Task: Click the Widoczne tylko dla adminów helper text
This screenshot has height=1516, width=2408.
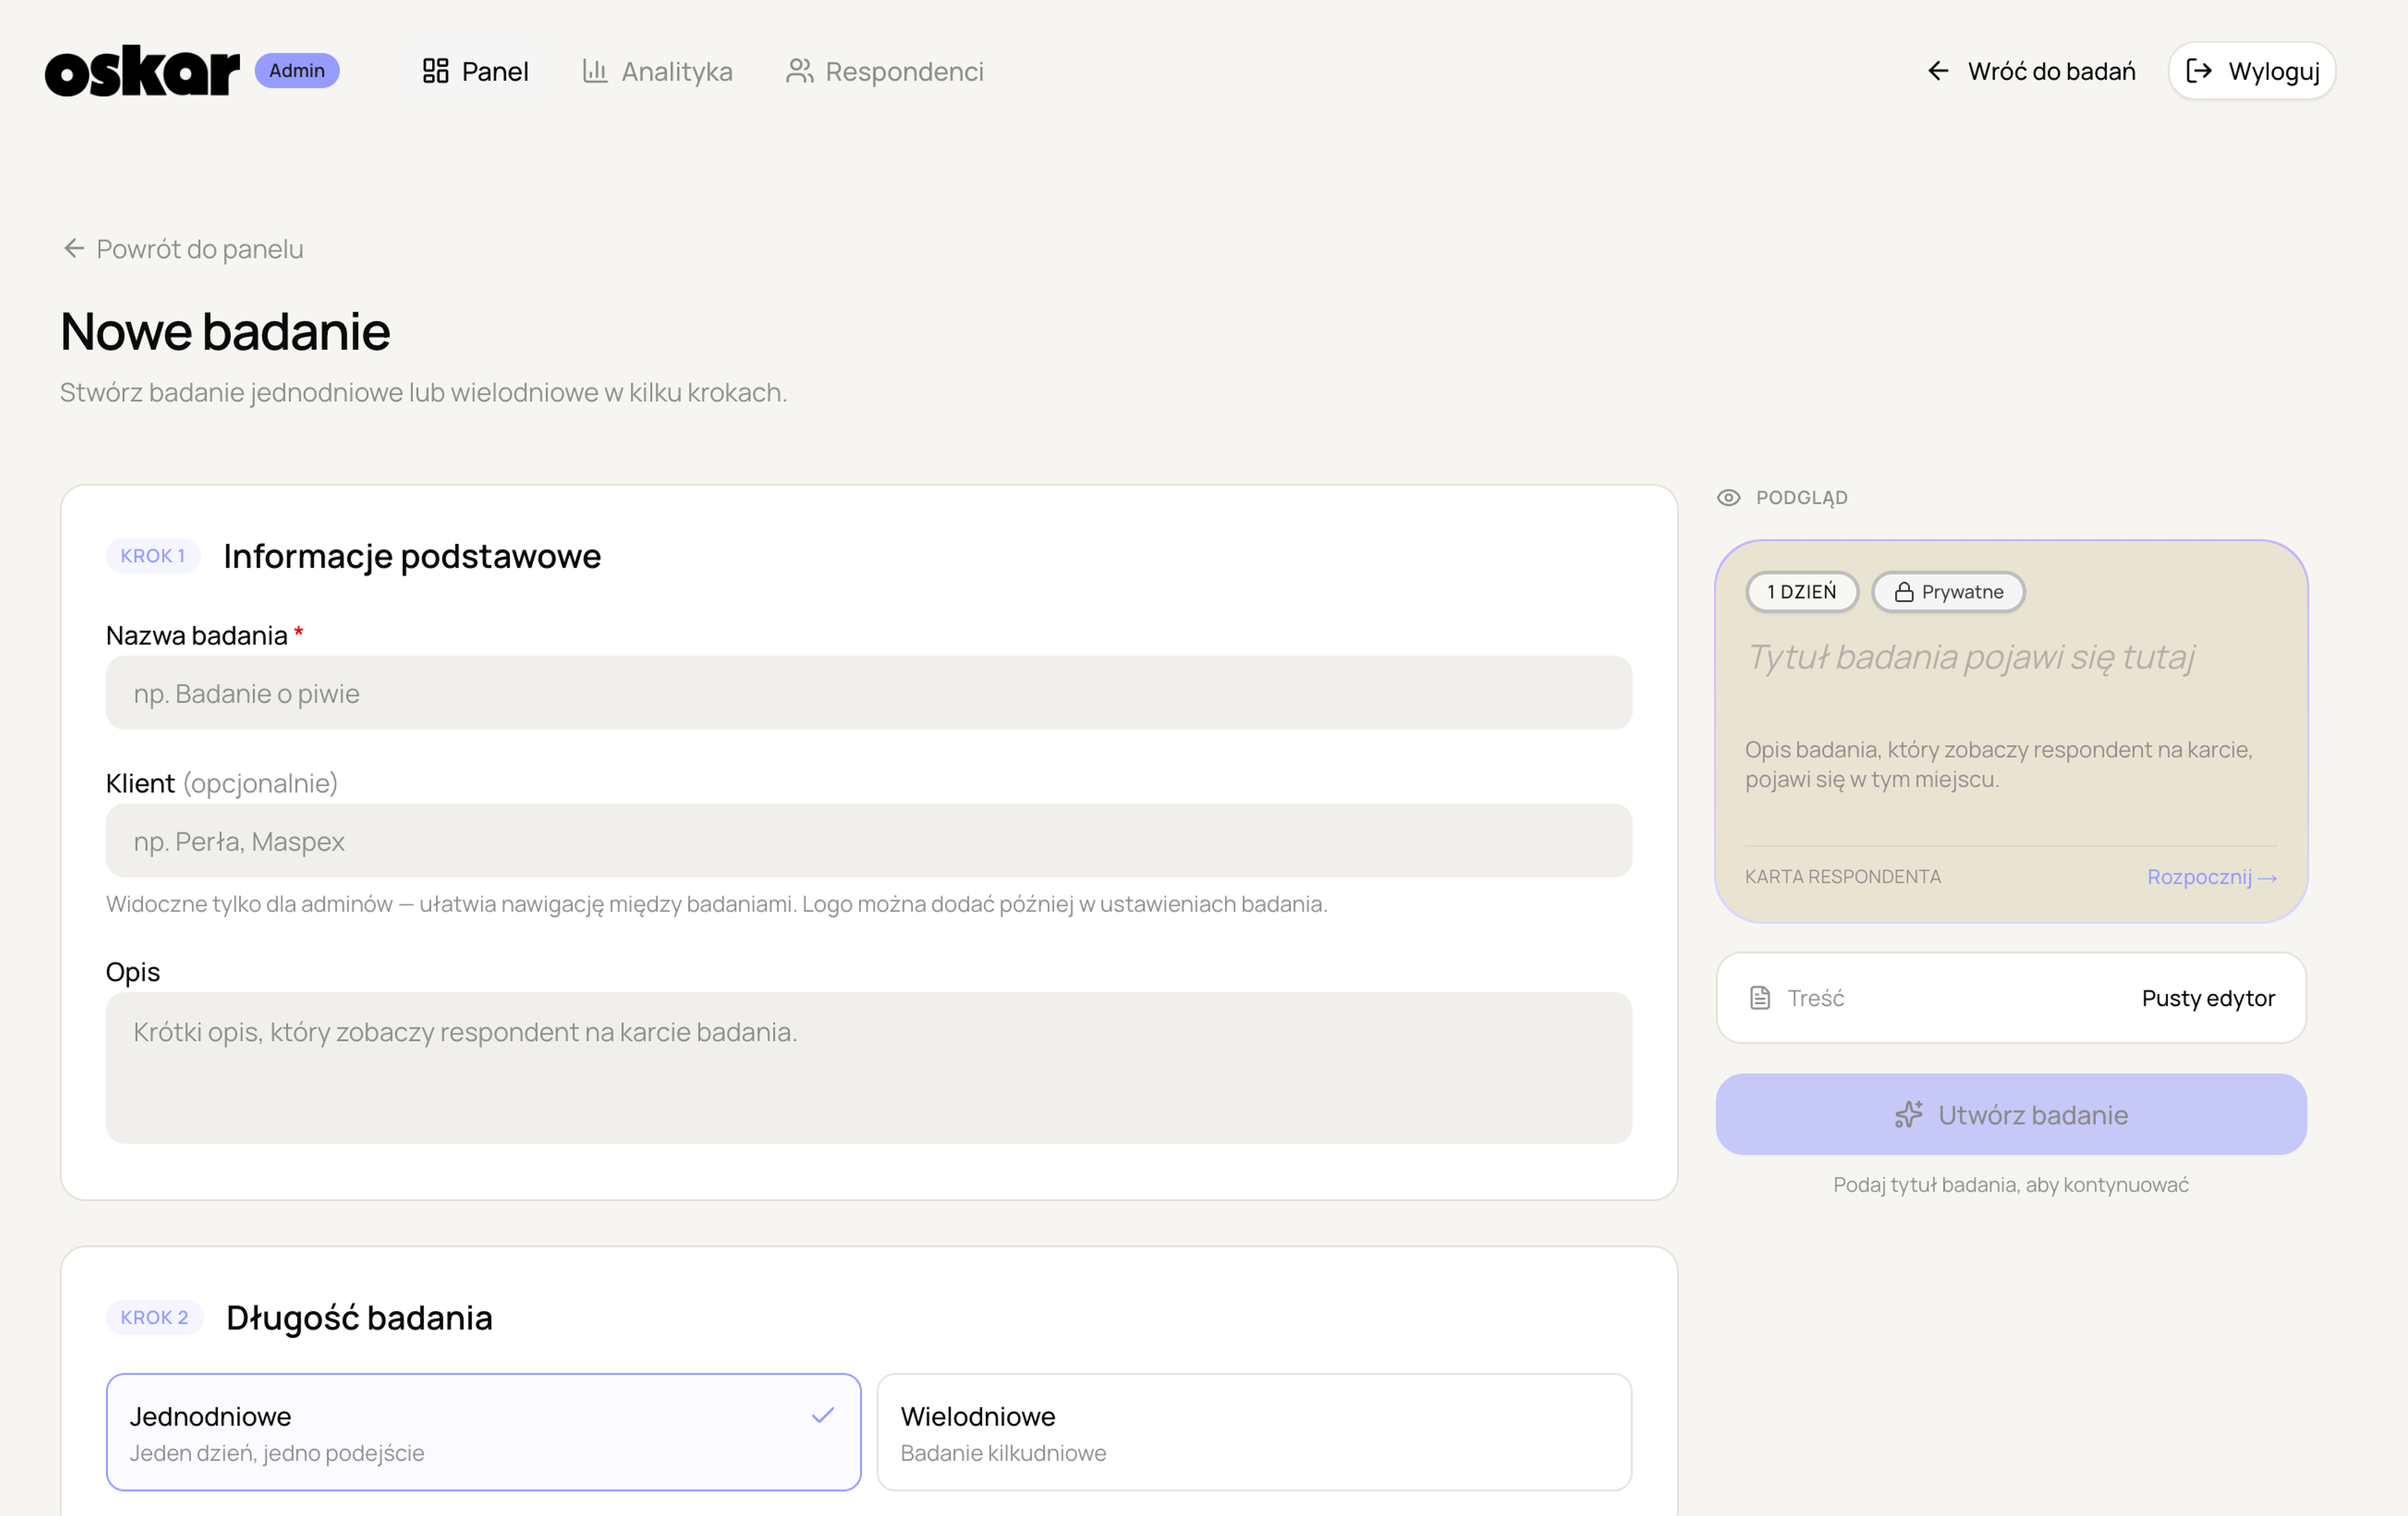Action: tap(717, 904)
